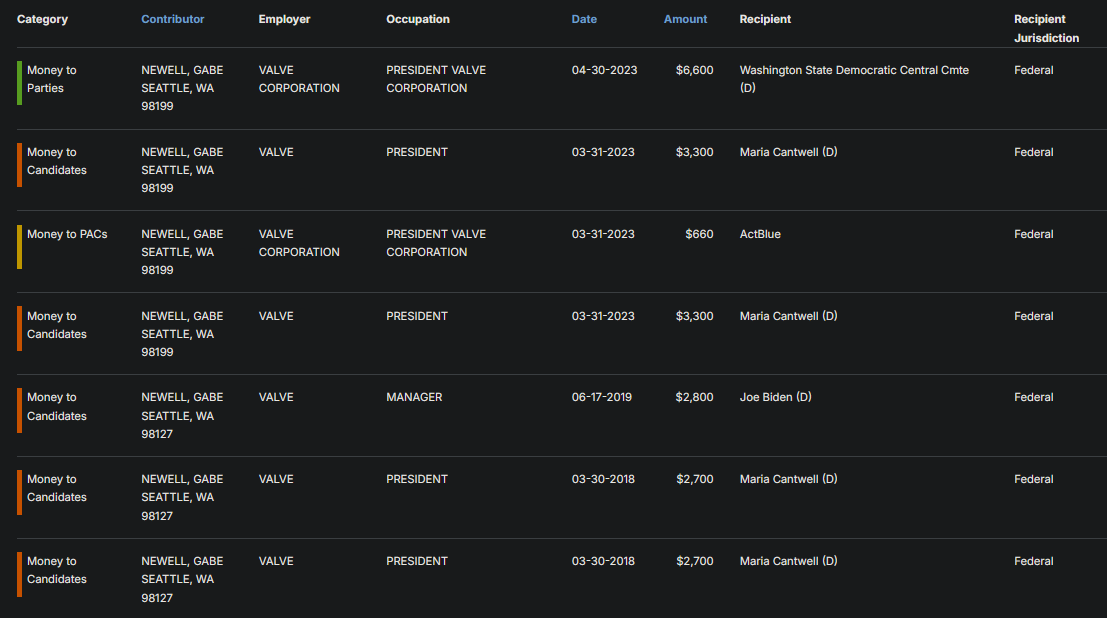
Task: Click the VALVE employer in Joe Biden row
Action: [x=276, y=397]
